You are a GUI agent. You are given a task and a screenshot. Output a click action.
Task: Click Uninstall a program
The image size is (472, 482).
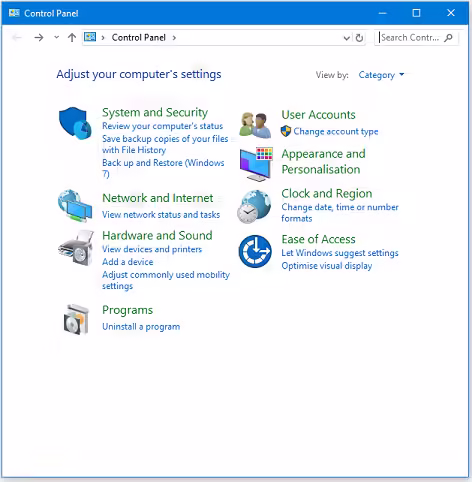pos(141,326)
